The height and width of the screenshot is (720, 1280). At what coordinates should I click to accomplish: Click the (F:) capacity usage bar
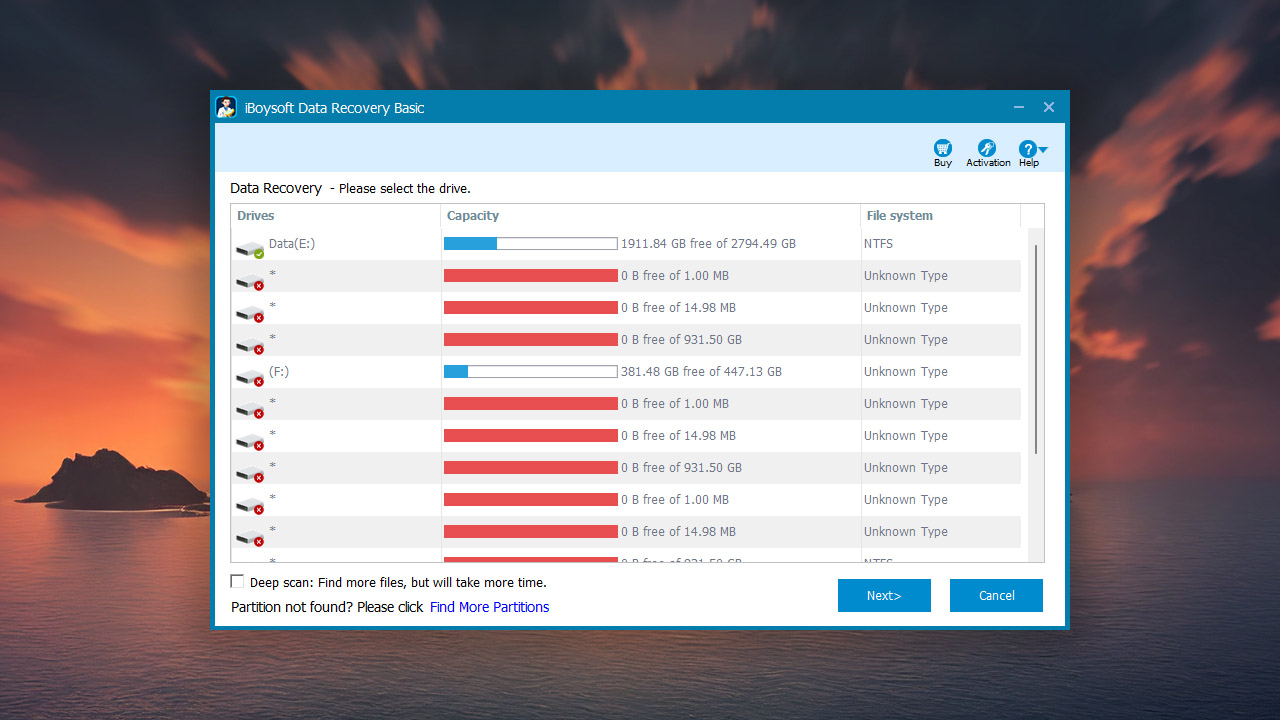pos(530,372)
